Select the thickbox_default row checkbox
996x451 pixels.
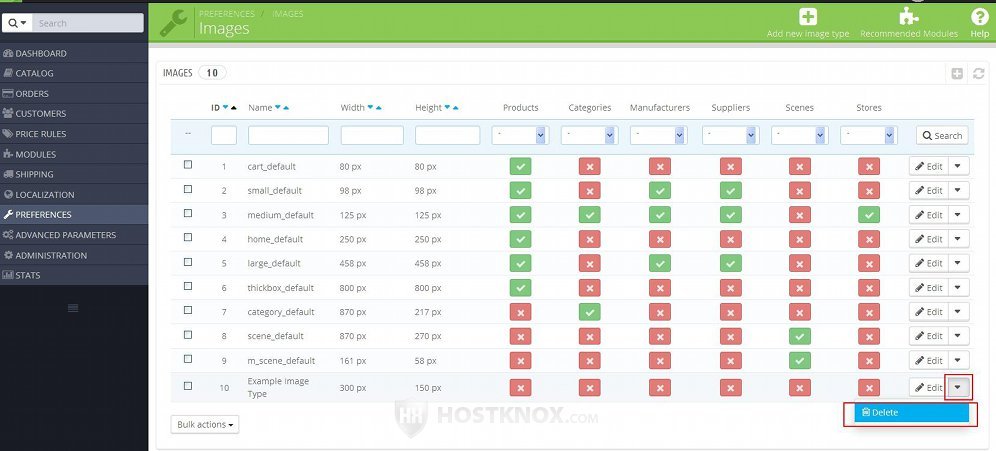tap(188, 286)
